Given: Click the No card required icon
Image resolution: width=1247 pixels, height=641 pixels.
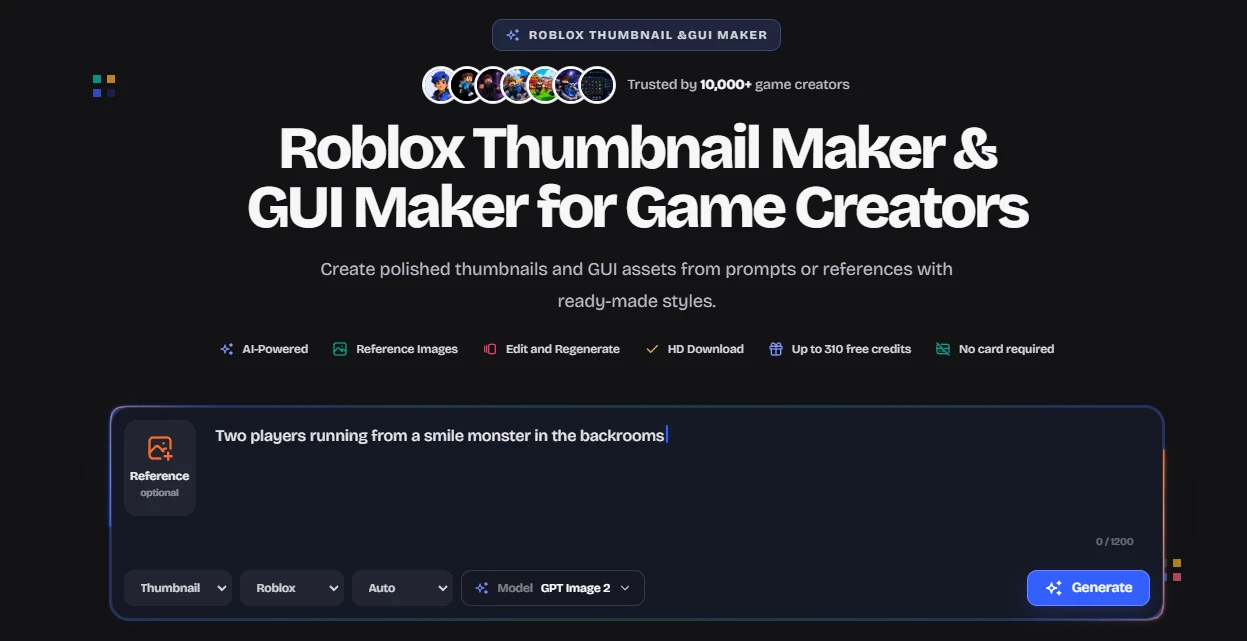Looking at the screenshot, I should [x=943, y=349].
